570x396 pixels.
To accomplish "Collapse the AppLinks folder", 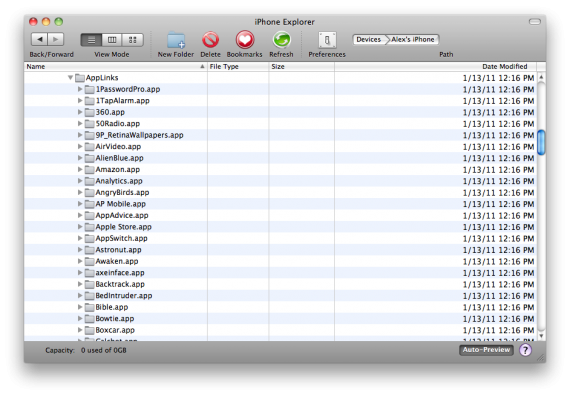I will [70, 77].
